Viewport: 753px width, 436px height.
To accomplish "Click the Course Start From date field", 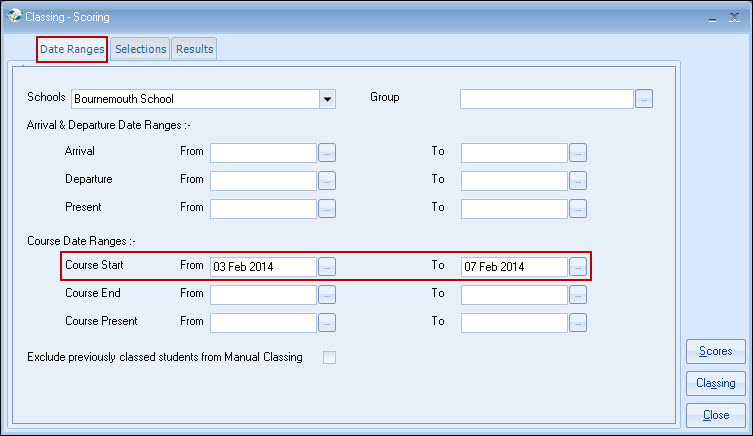I will pyautogui.click(x=263, y=267).
